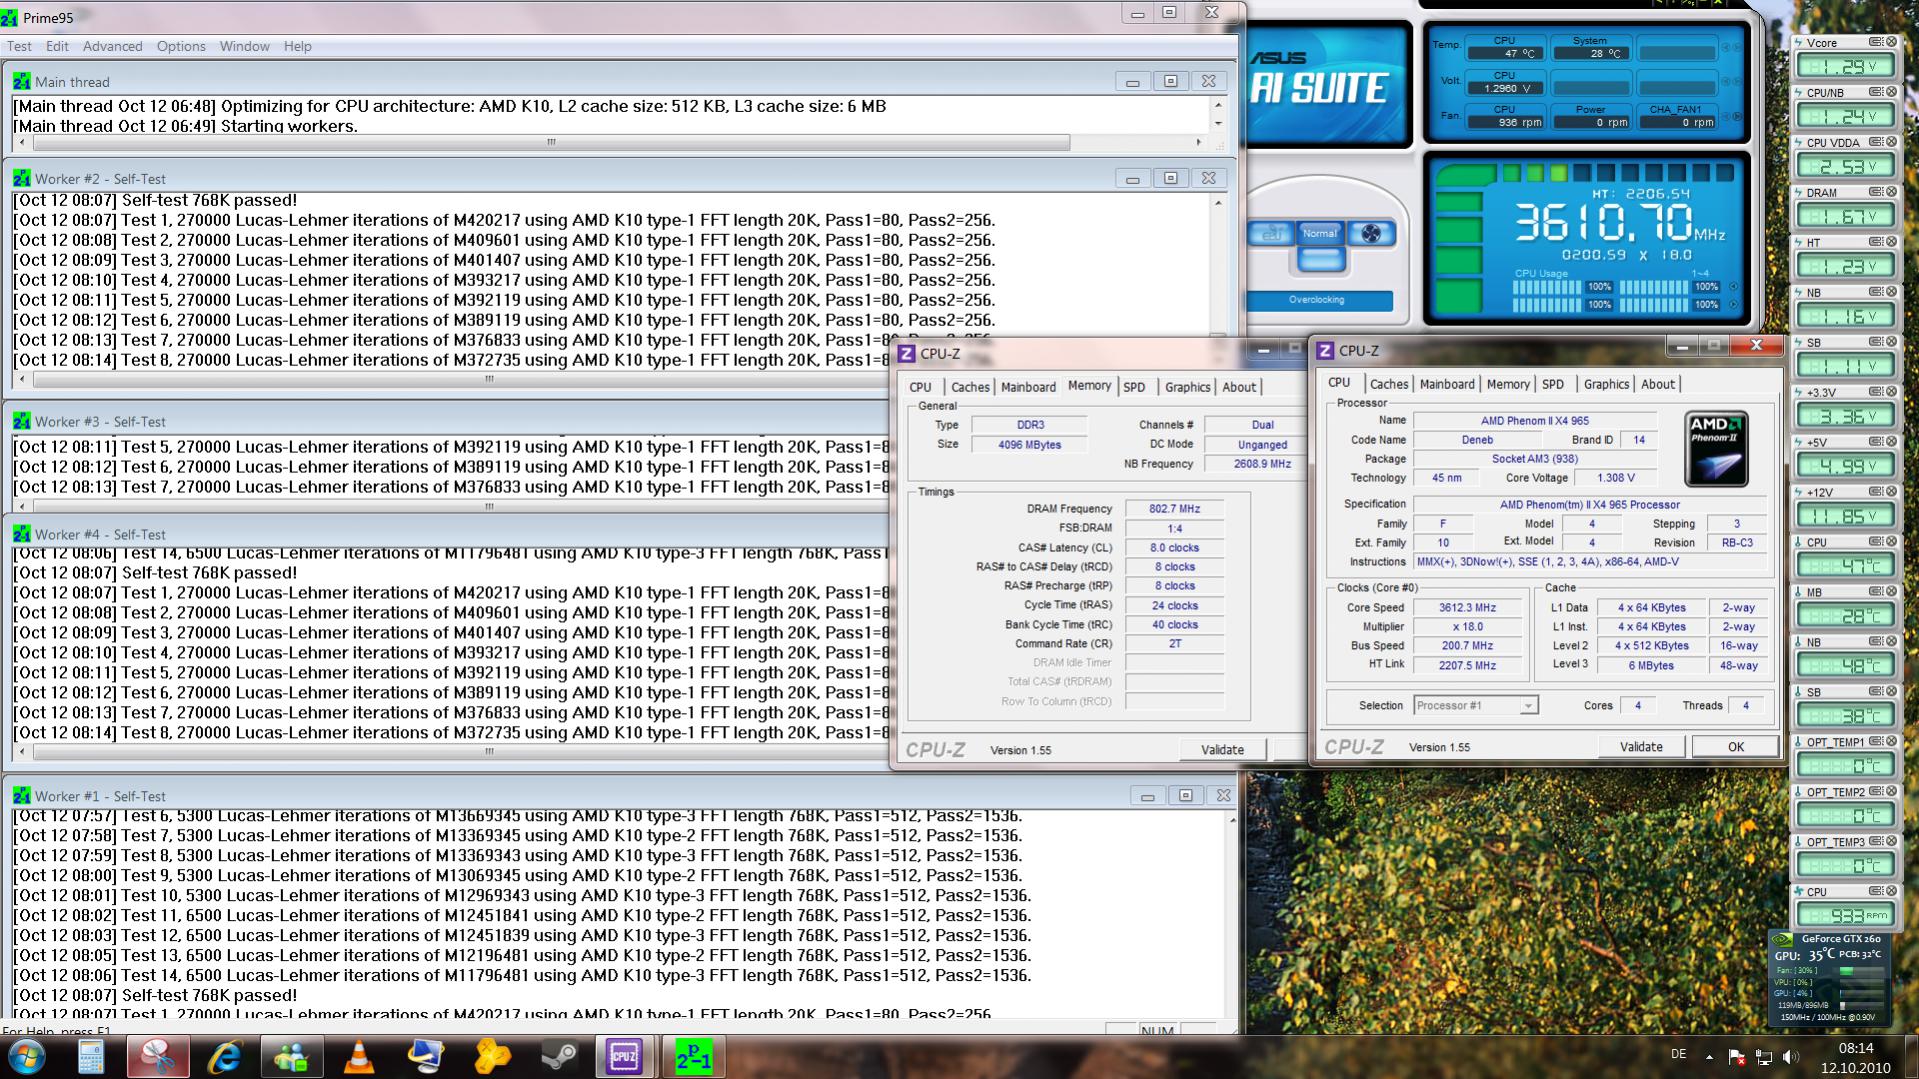Open the Window menu in Prime95

click(244, 46)
